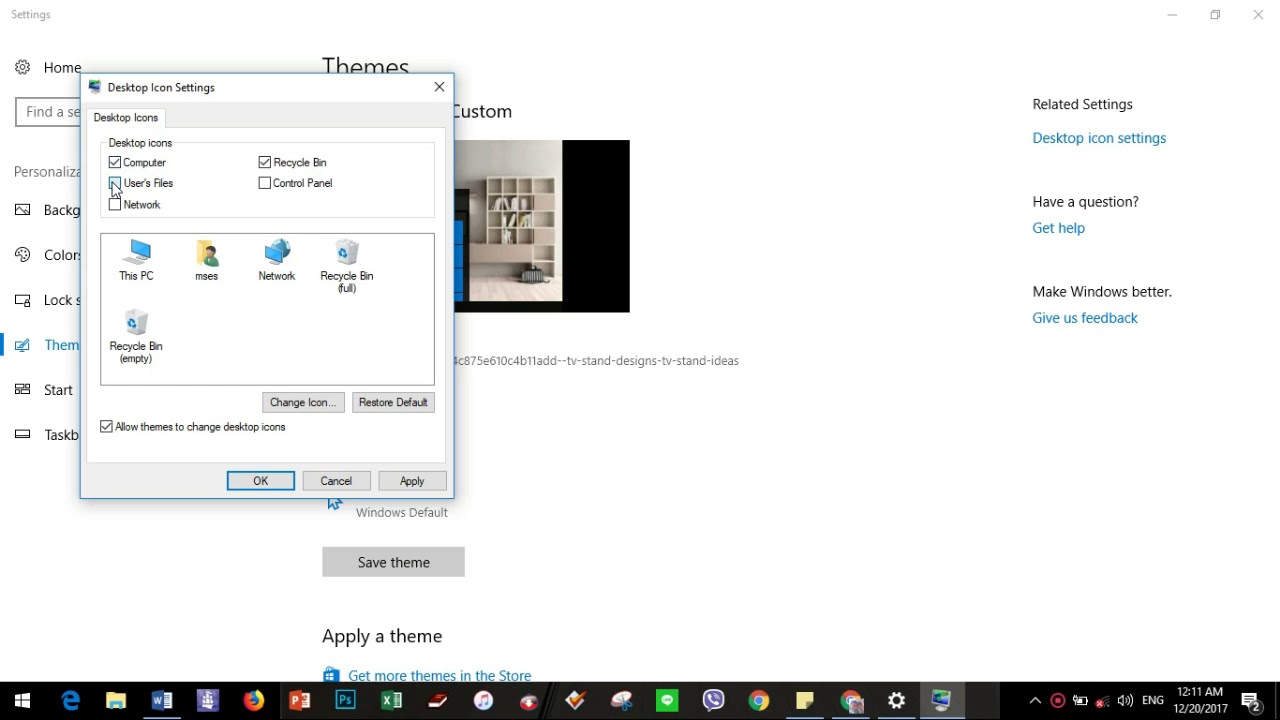
Task: Open Microsoft Word from taskbar
Action: point(162,701)
